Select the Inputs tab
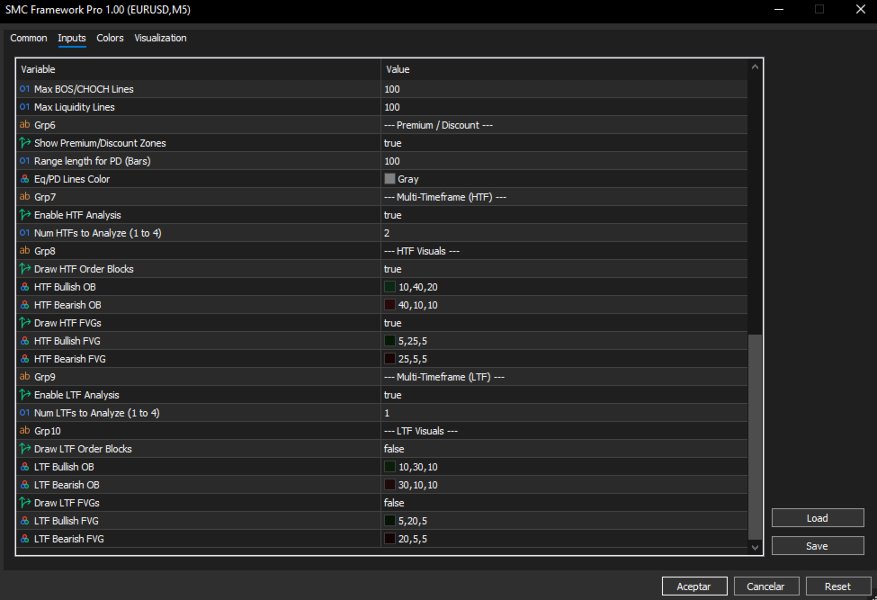 (72, 38)
